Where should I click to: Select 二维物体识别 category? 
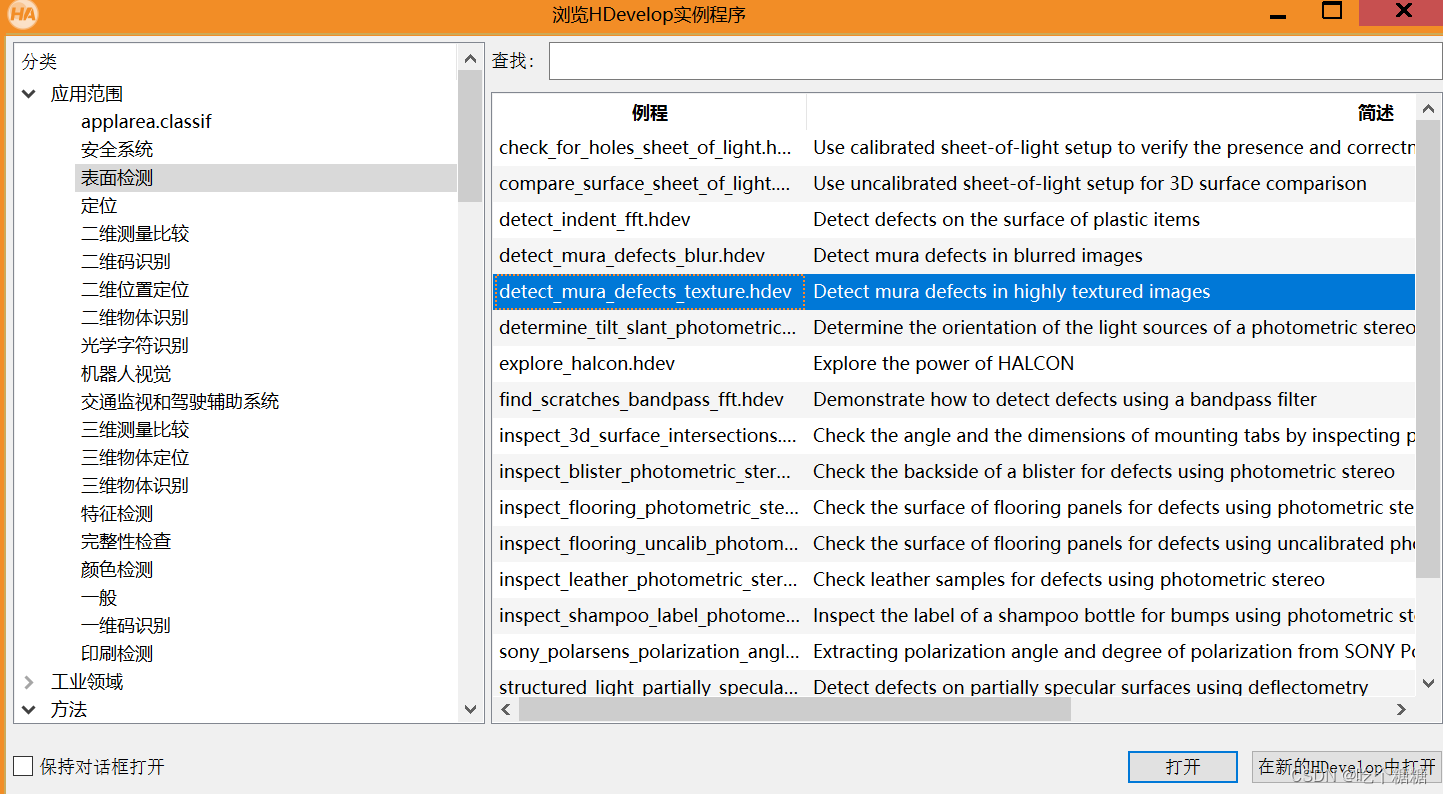tap(135, 318)
